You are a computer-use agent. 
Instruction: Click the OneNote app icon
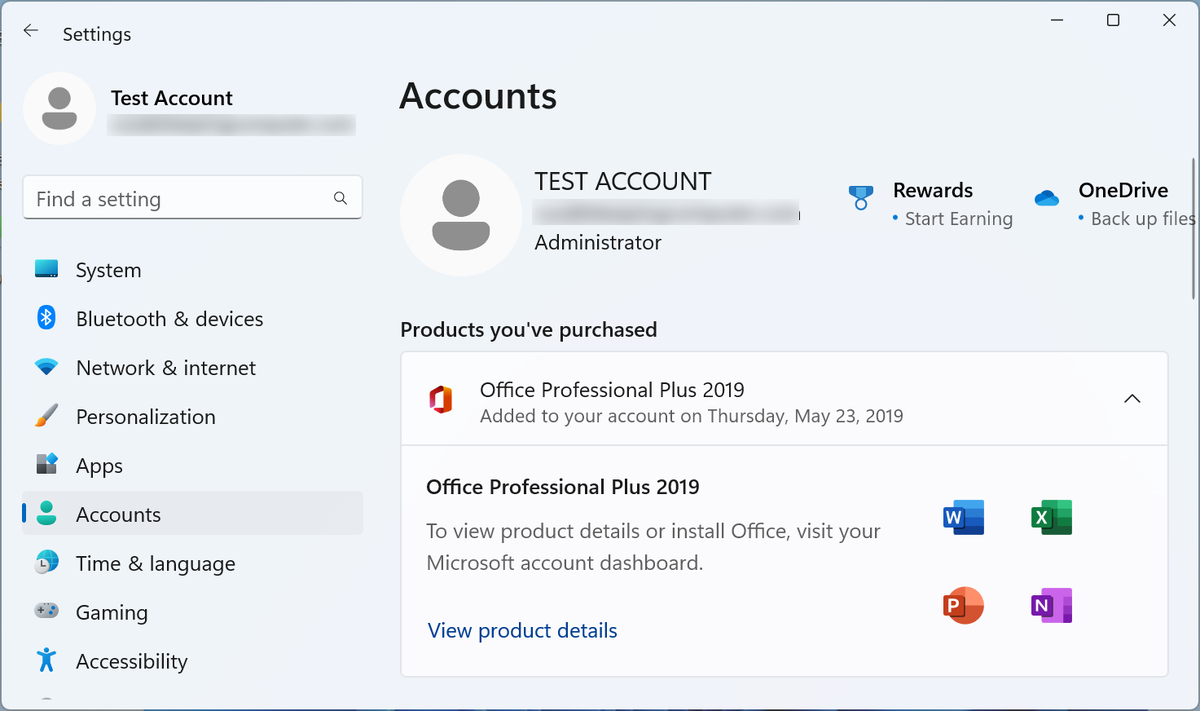[x=1051, y=606]
